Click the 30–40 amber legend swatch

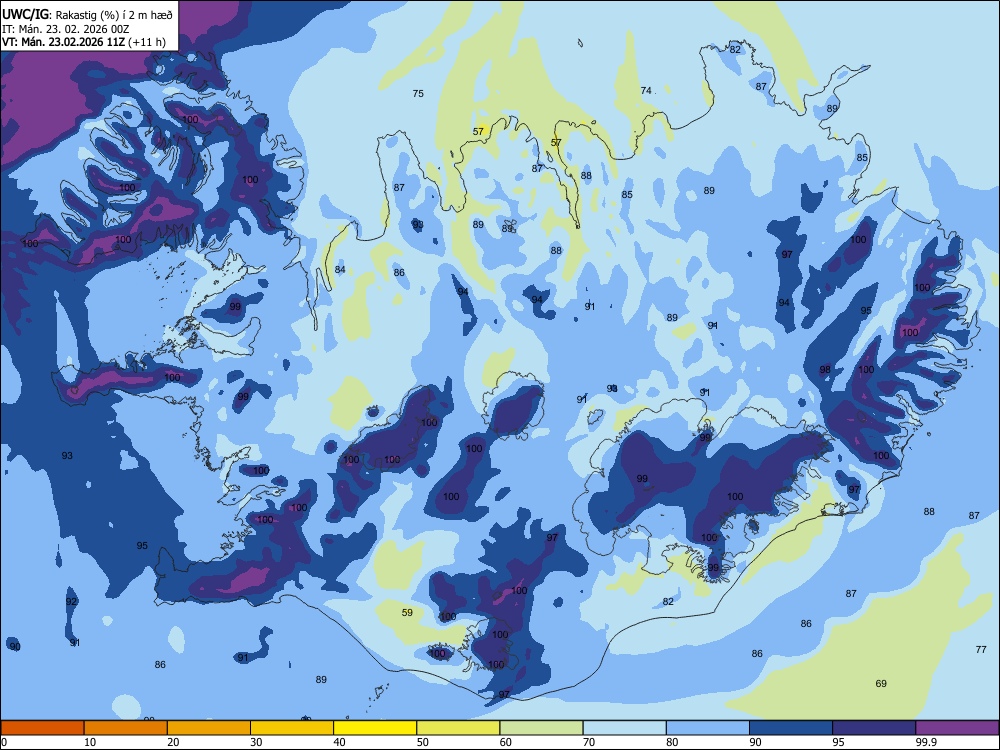click(292, 728)
